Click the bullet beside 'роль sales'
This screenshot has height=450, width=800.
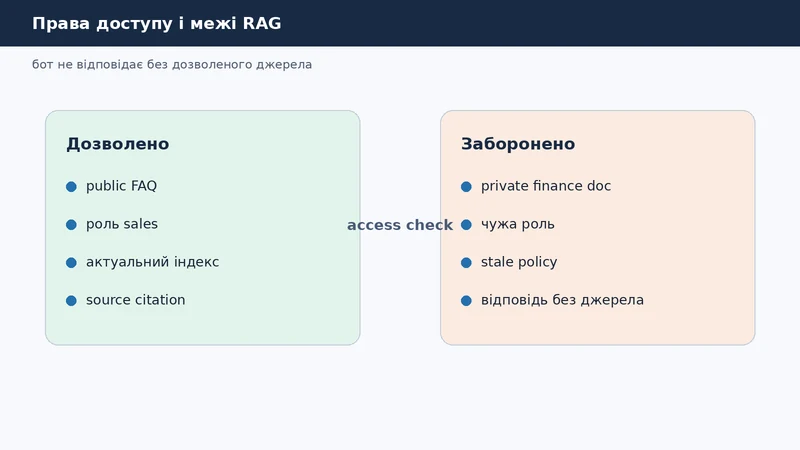pos(71,225)
